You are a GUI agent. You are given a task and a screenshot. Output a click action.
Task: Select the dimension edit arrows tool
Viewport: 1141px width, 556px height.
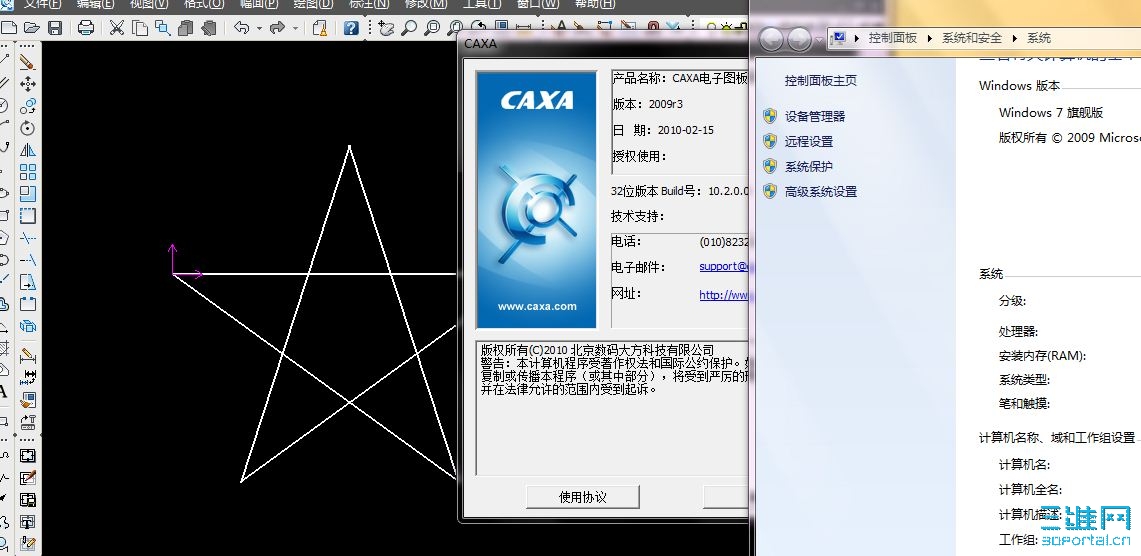pyautogui.click(x=28, y=378)
